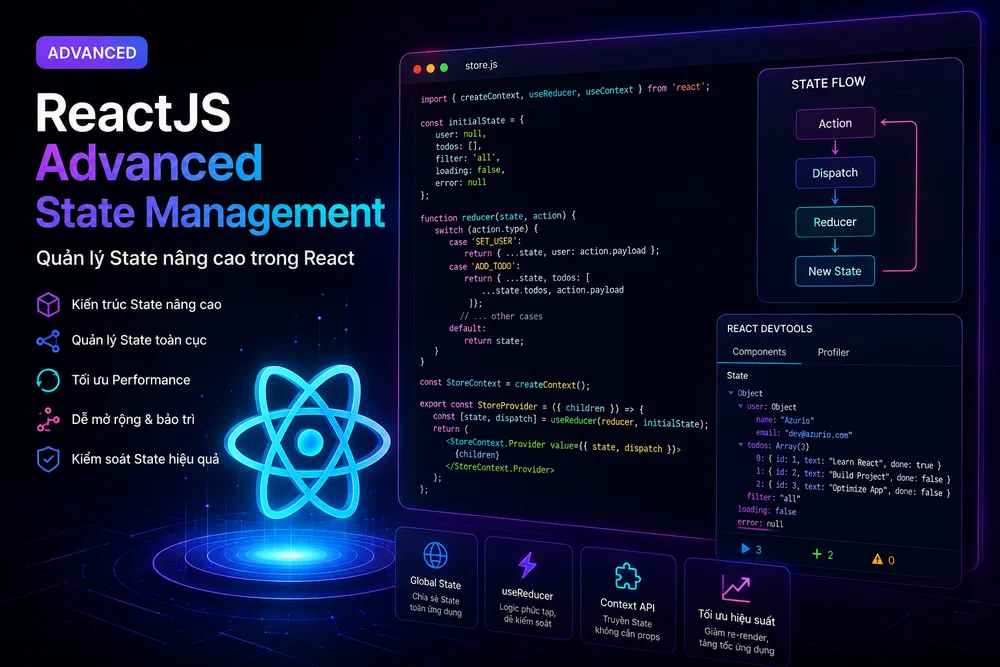Click the circular refresh icon beside Tối ưu Performance
Viewport: 1000px width, 667px height.
(x=48, y=380)
